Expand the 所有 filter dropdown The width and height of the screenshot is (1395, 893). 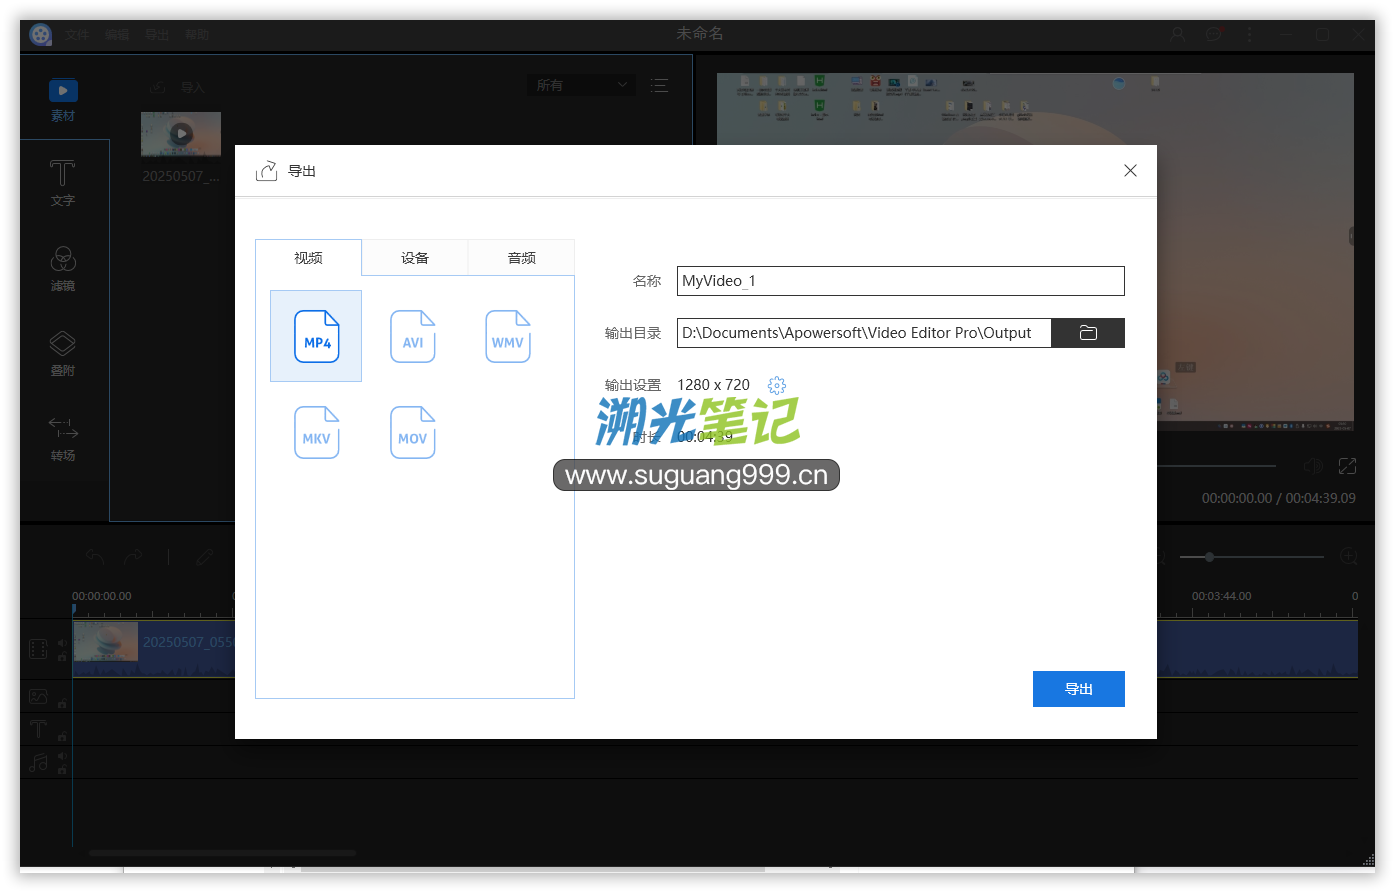point(582,85)
